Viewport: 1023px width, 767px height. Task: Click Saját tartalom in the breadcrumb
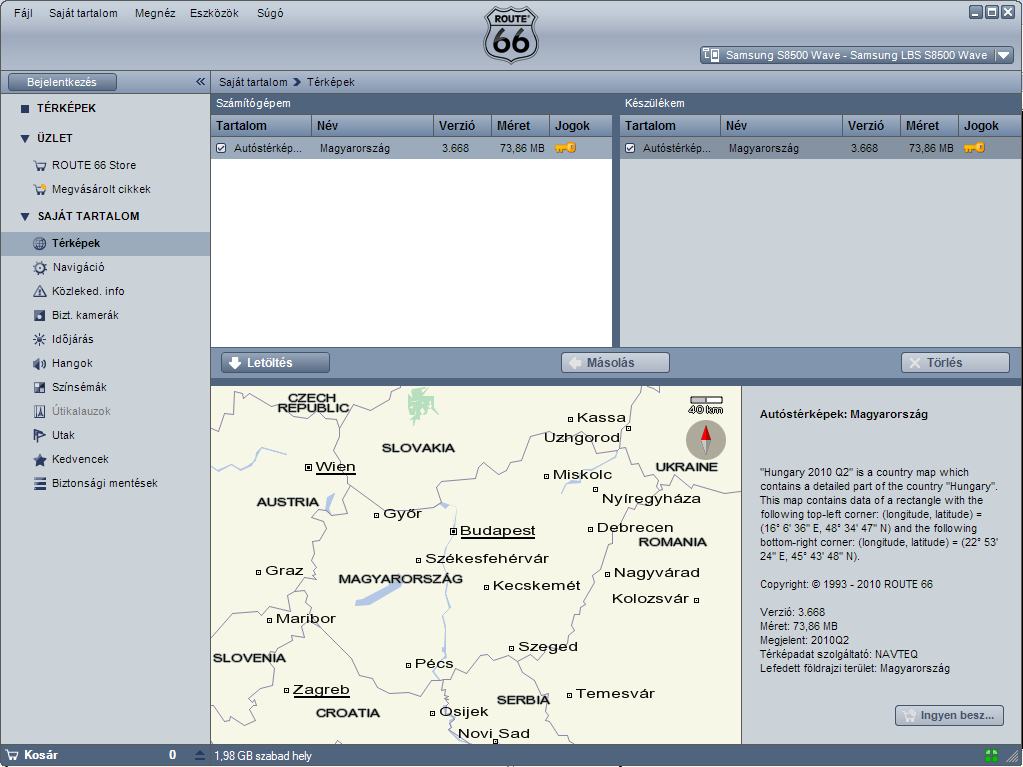tap(253, 82)
